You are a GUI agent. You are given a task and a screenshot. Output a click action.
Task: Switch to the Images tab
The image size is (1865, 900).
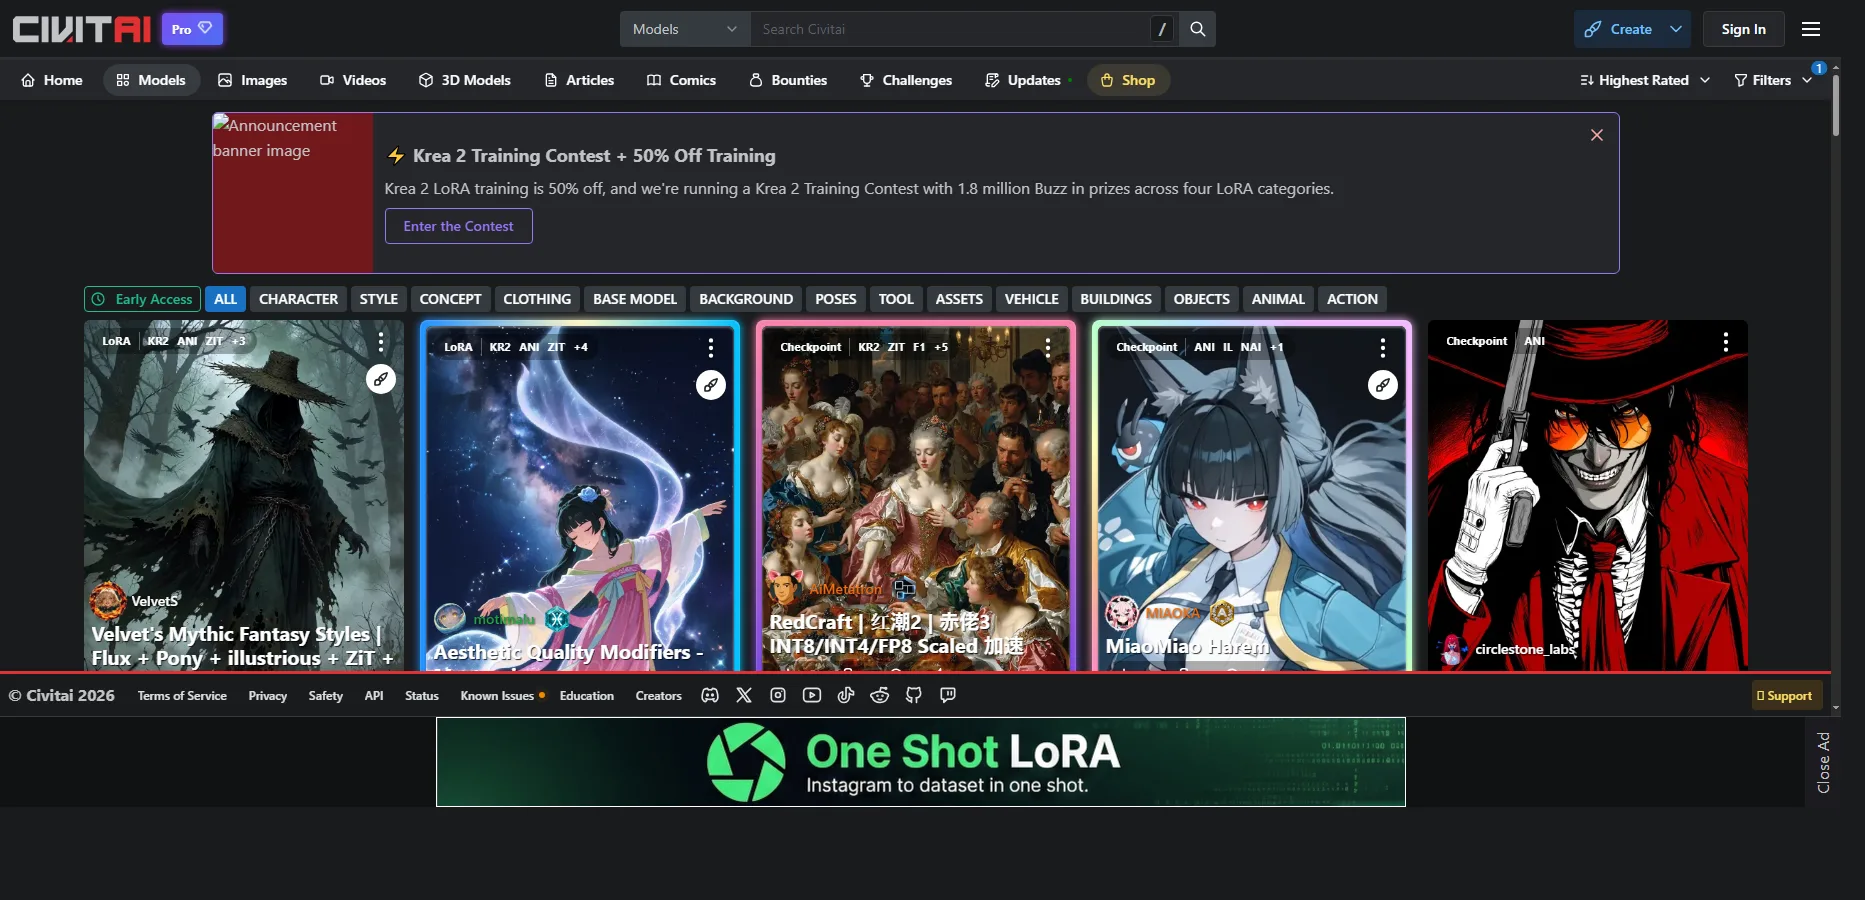point(253,80)
